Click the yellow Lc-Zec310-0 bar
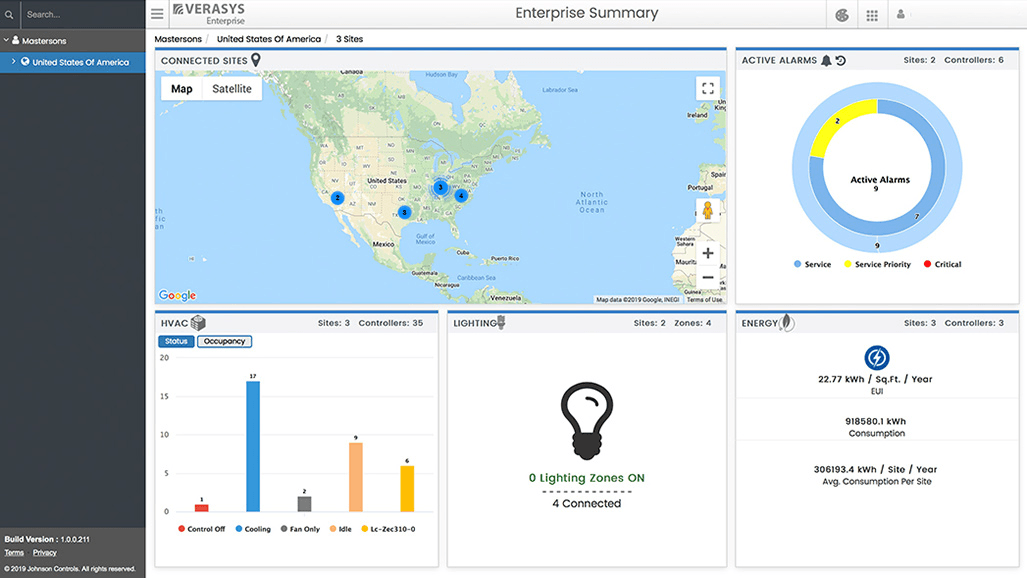 (x=407, y=489)
